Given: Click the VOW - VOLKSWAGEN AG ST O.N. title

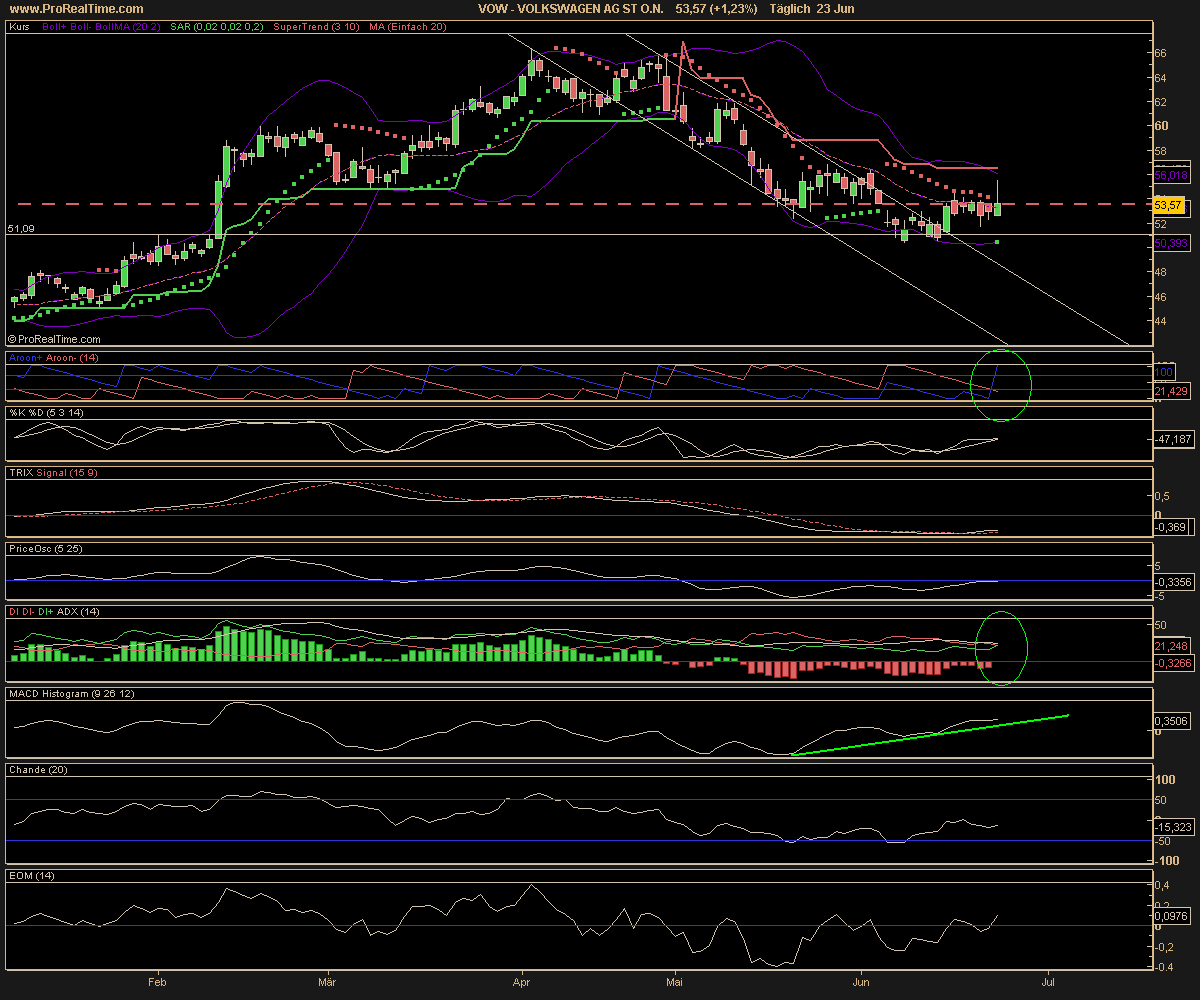Looking at the screenshot, I should point(571,8).
